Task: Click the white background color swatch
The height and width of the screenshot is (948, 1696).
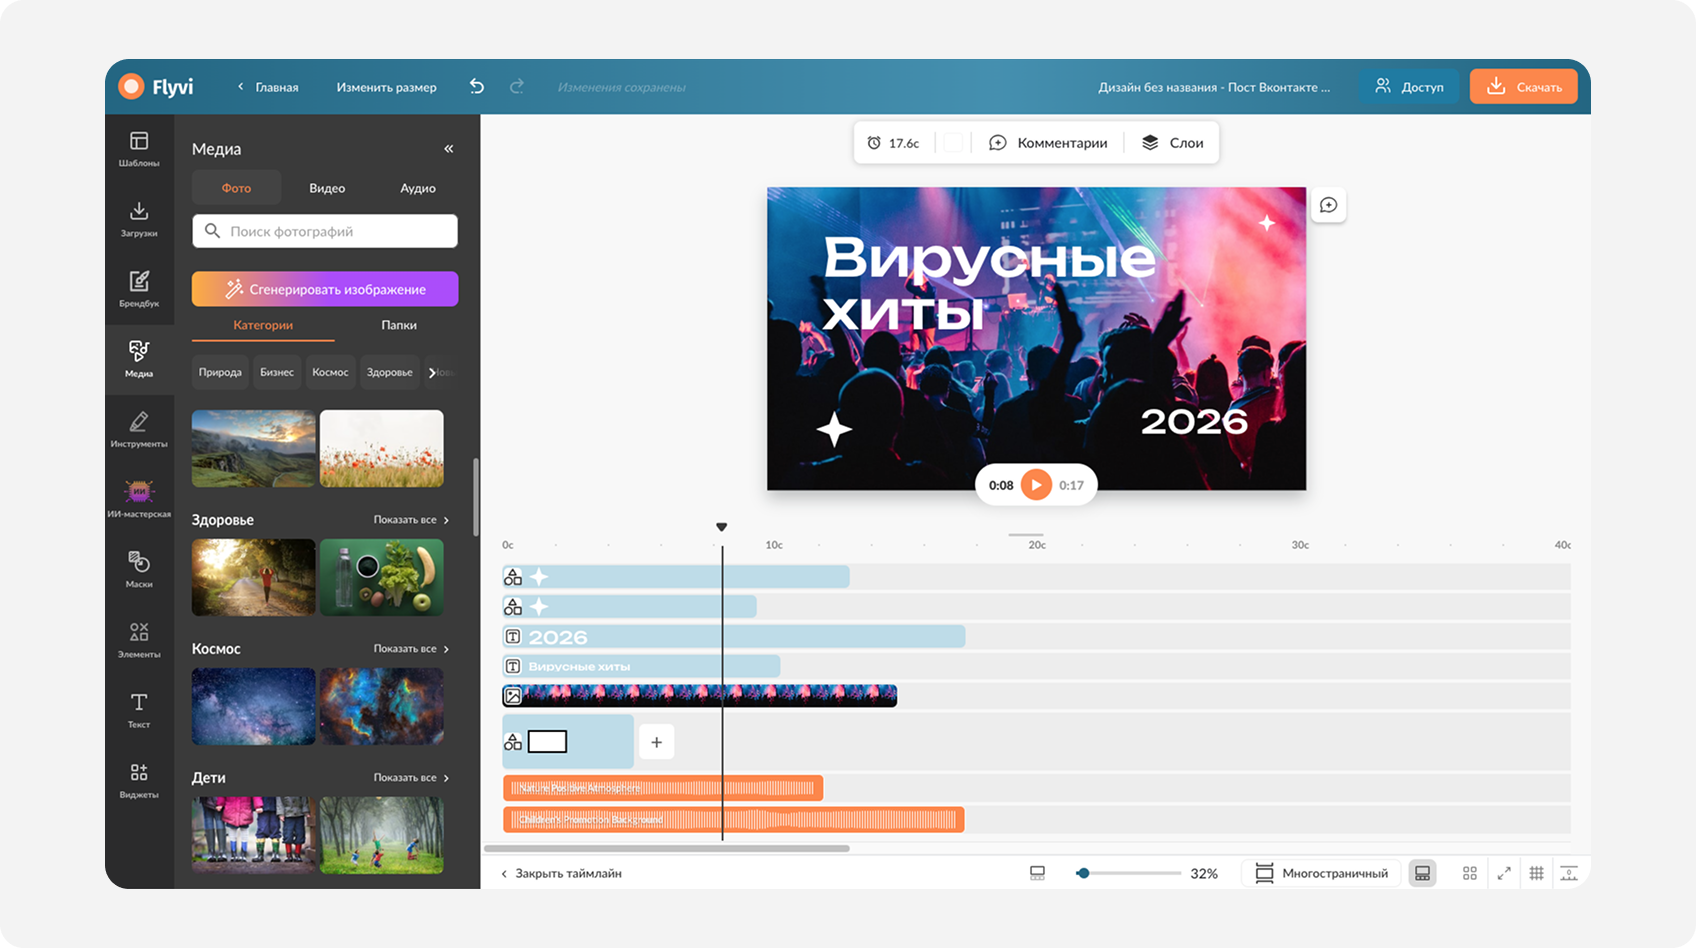Action: click(x=954, y=143)
